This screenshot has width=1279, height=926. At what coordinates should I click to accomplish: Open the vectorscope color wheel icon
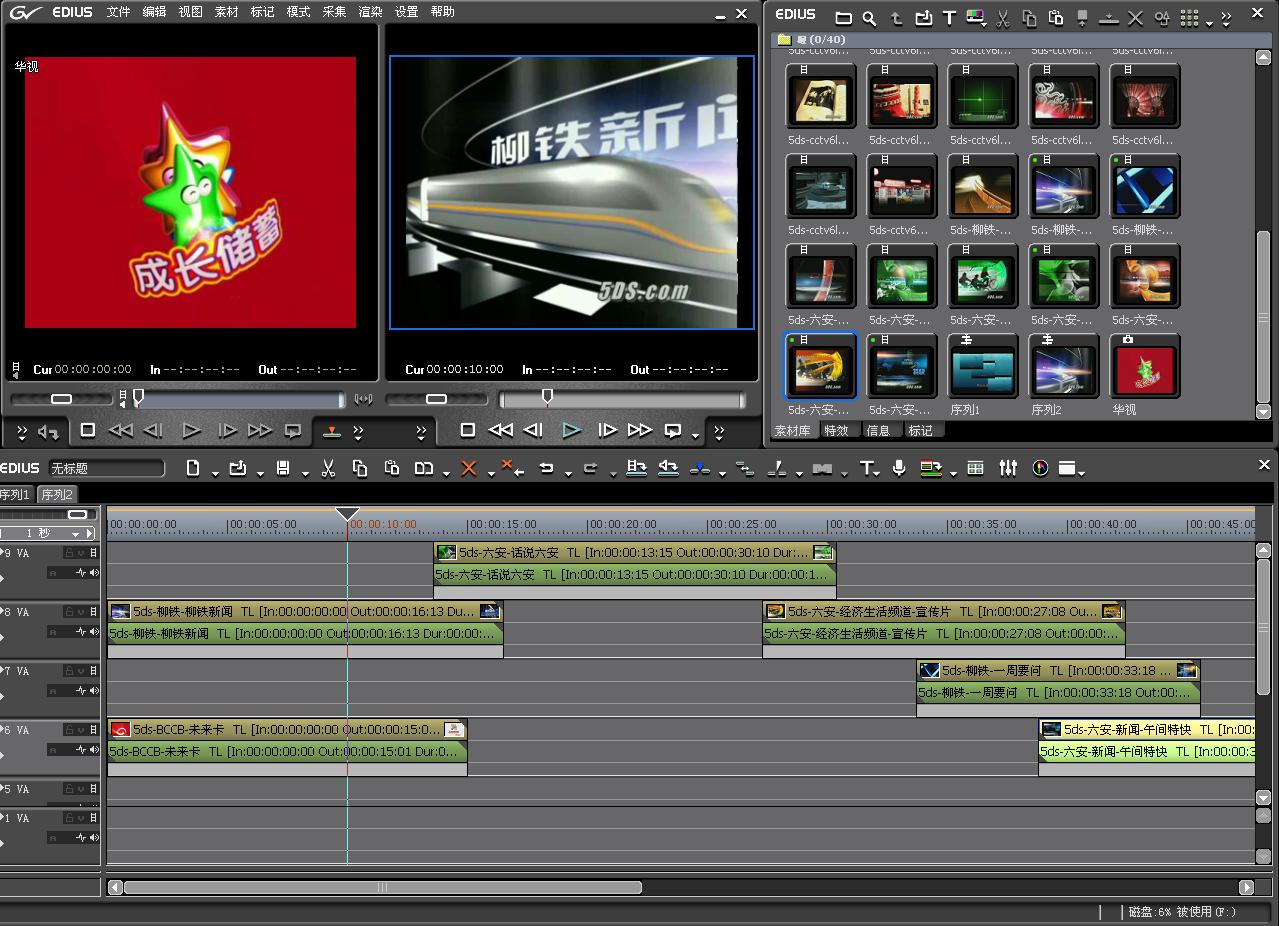point(1040,468)
